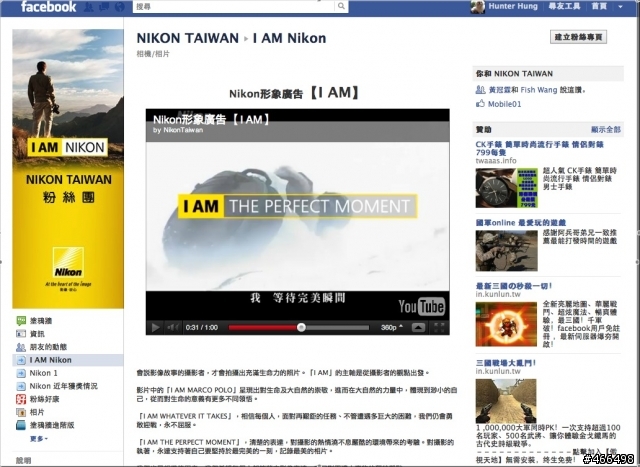Viewport: 640px width, 467px height.
Task: Go to 首頁 in the top bar
Action: 600,6
